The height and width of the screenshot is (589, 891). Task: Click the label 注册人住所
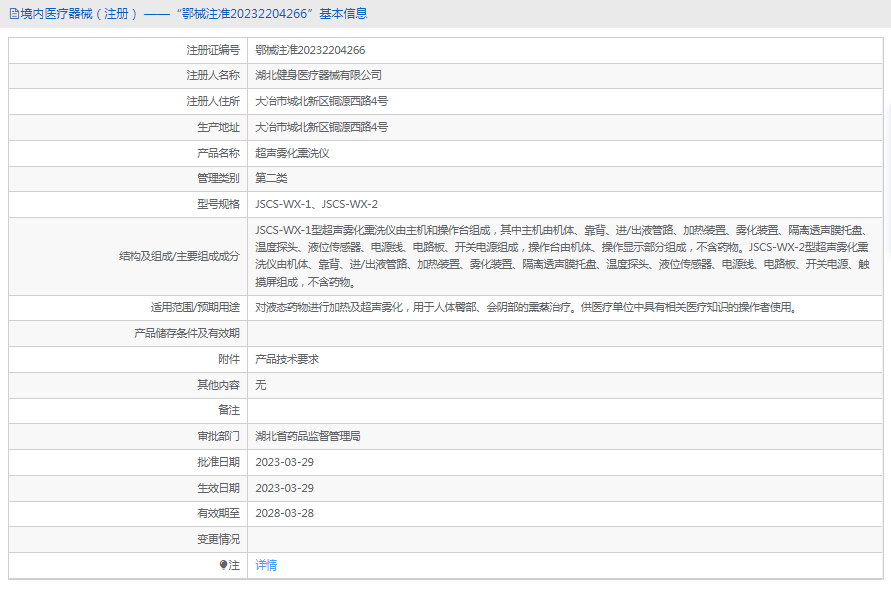click(213, 101)
